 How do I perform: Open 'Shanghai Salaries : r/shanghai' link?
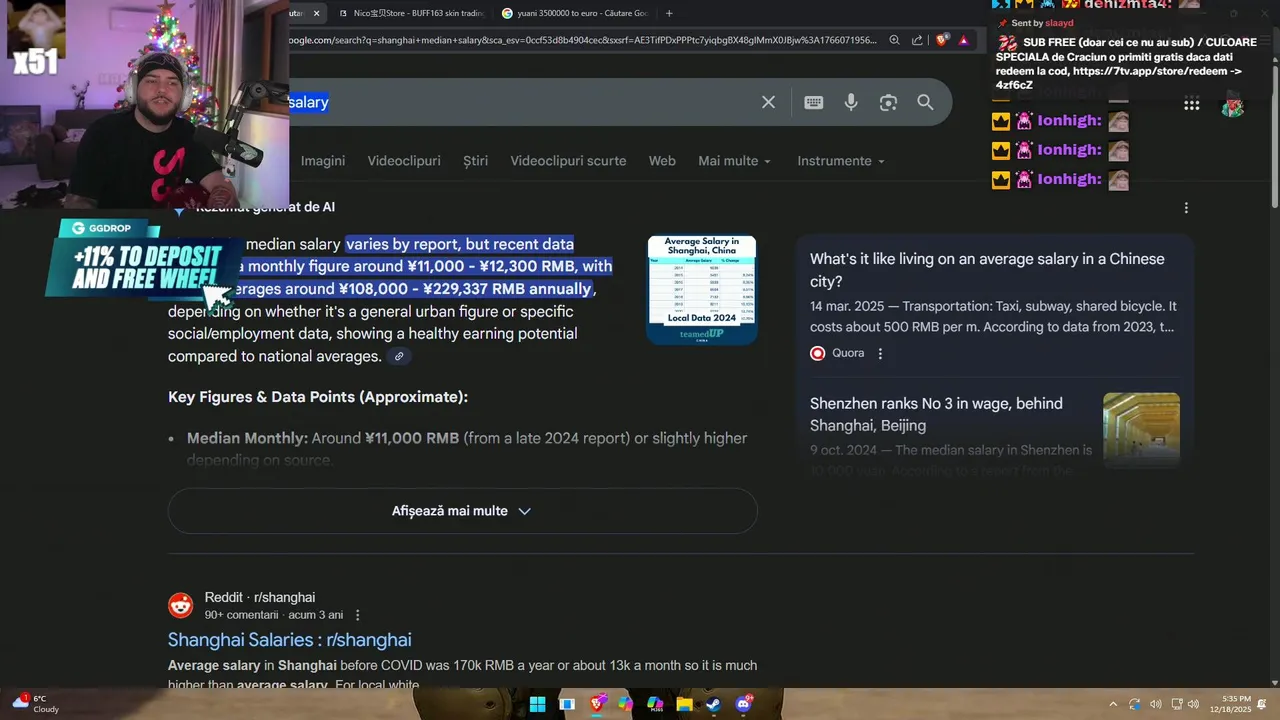pyautogui.click(x=289, y=640)
